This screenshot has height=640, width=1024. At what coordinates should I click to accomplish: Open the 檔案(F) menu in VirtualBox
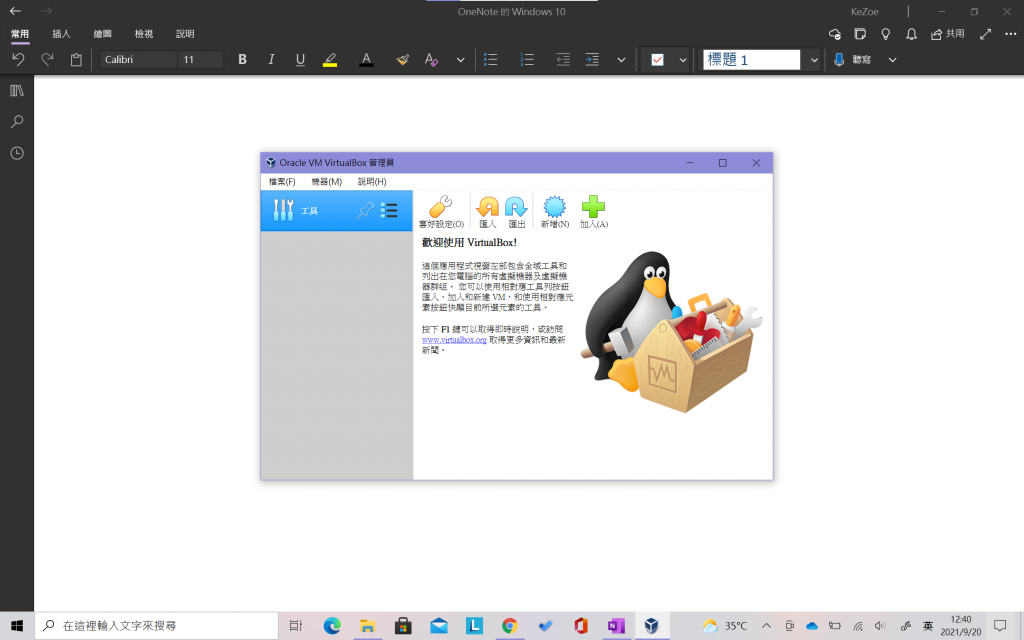(x=282, y=182)
